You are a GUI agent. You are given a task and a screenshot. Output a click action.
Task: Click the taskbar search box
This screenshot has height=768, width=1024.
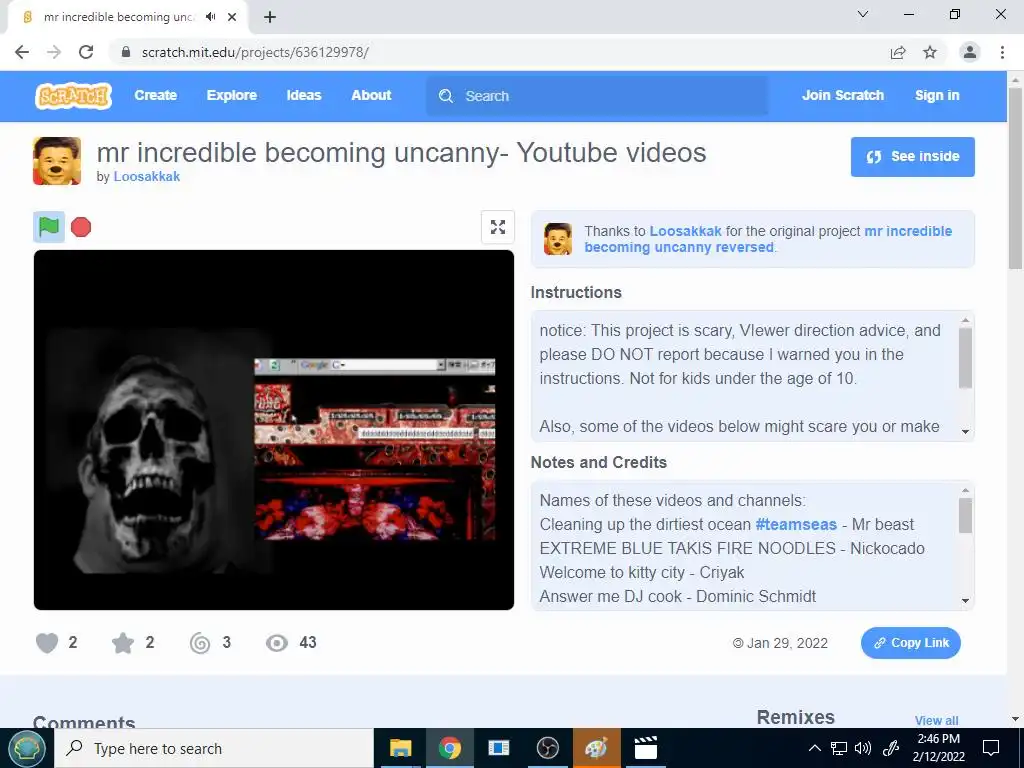tap(214, 748)
